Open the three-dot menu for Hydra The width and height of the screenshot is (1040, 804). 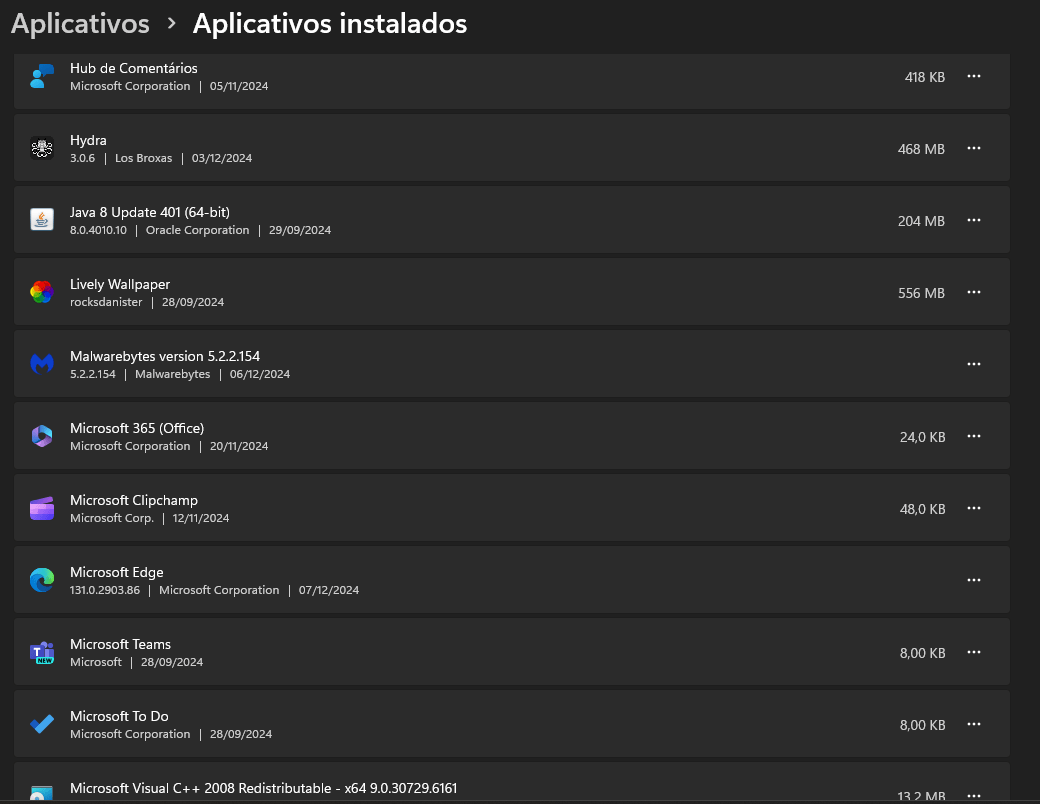point(974,148)
